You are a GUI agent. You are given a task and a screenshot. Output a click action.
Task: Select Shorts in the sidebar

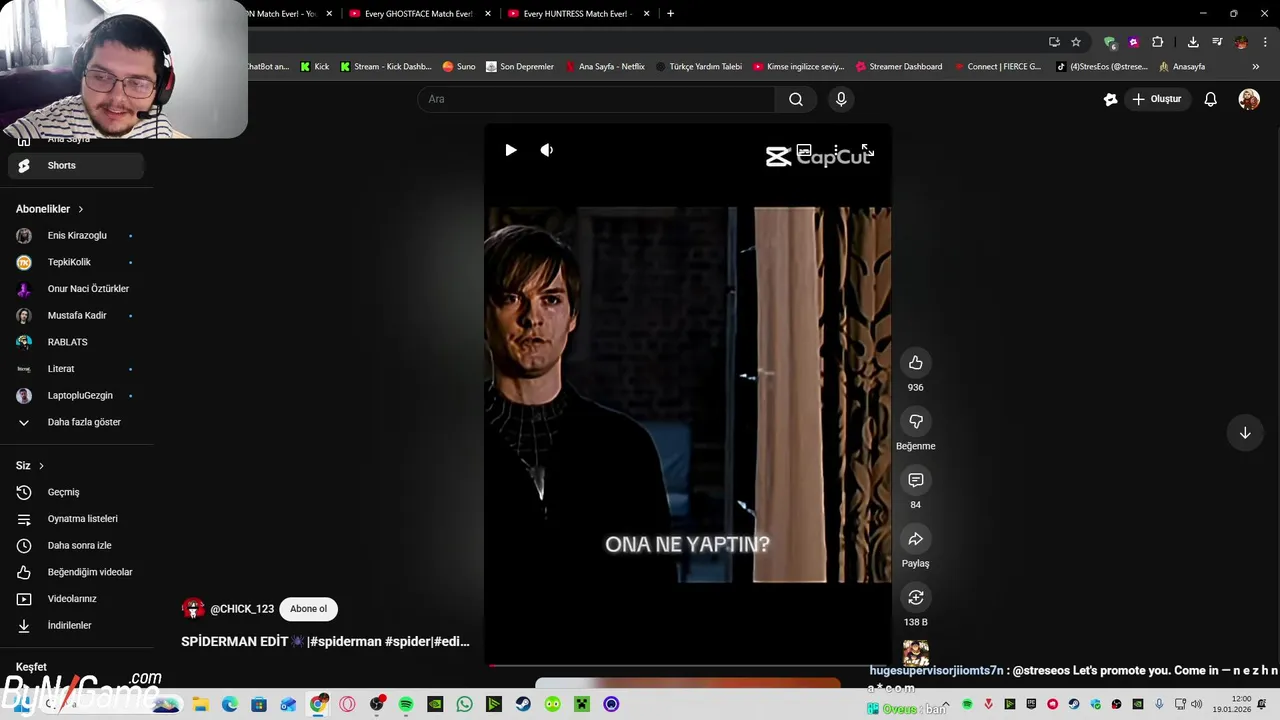point(76,166)
